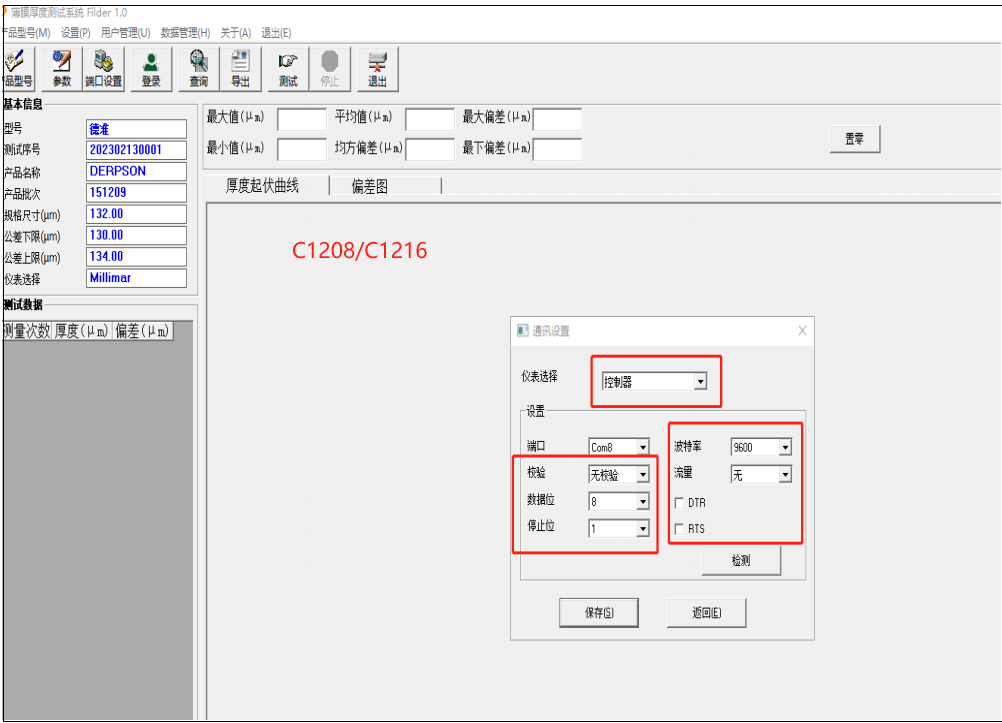Open the 查询 query toolbar icon

(x=199, y=69)
